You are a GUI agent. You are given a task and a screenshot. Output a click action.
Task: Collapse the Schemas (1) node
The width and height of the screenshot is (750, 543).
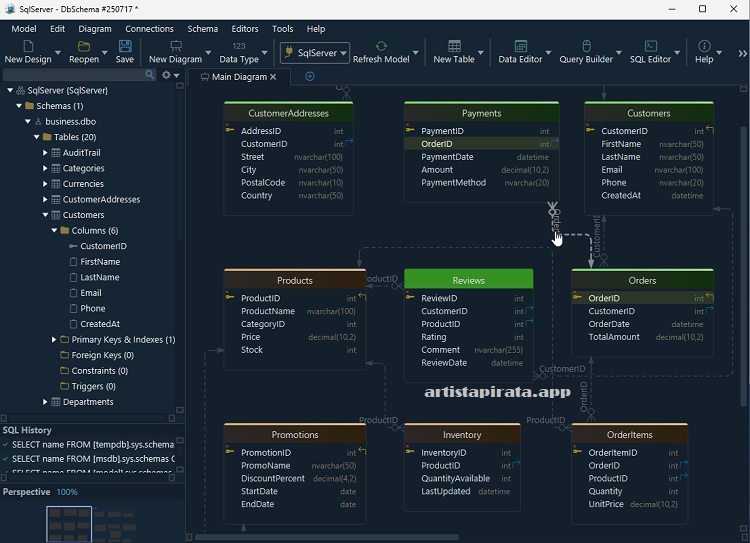[19, 106]
